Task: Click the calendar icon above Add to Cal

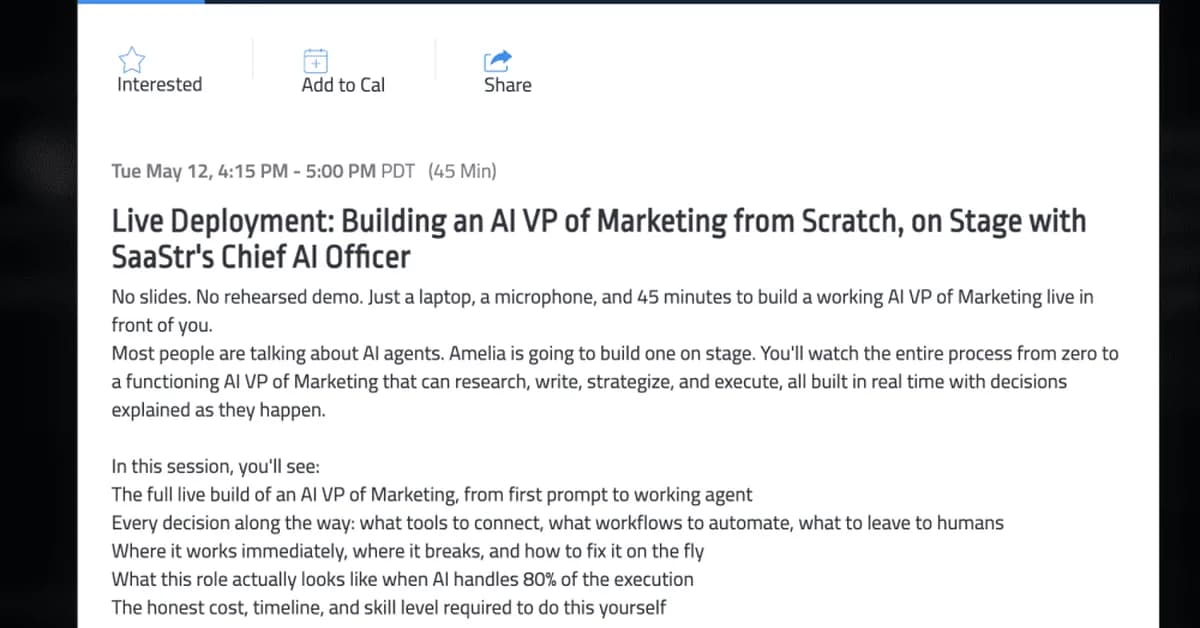Action: pyautogui.click(x=314, y=60)
